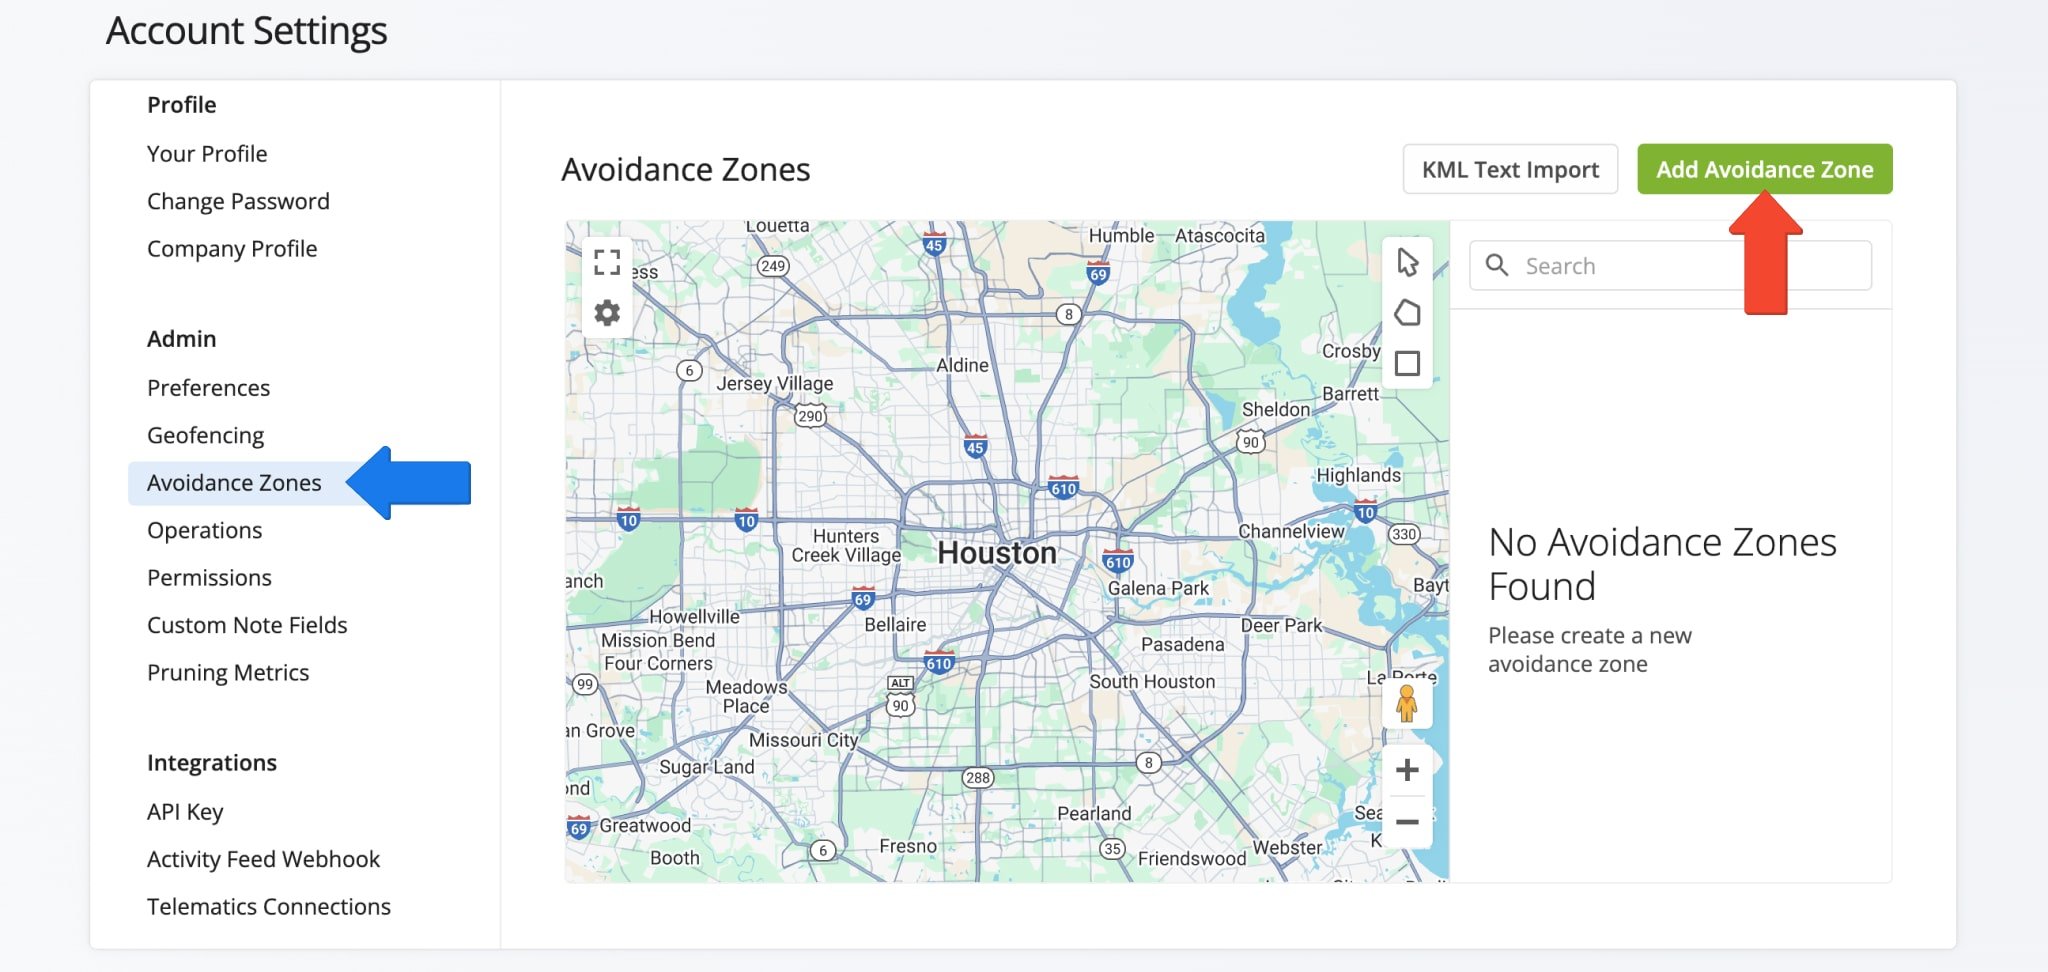Click Sugar Land label on map
2048x972 pixels.
coord(706,767)
